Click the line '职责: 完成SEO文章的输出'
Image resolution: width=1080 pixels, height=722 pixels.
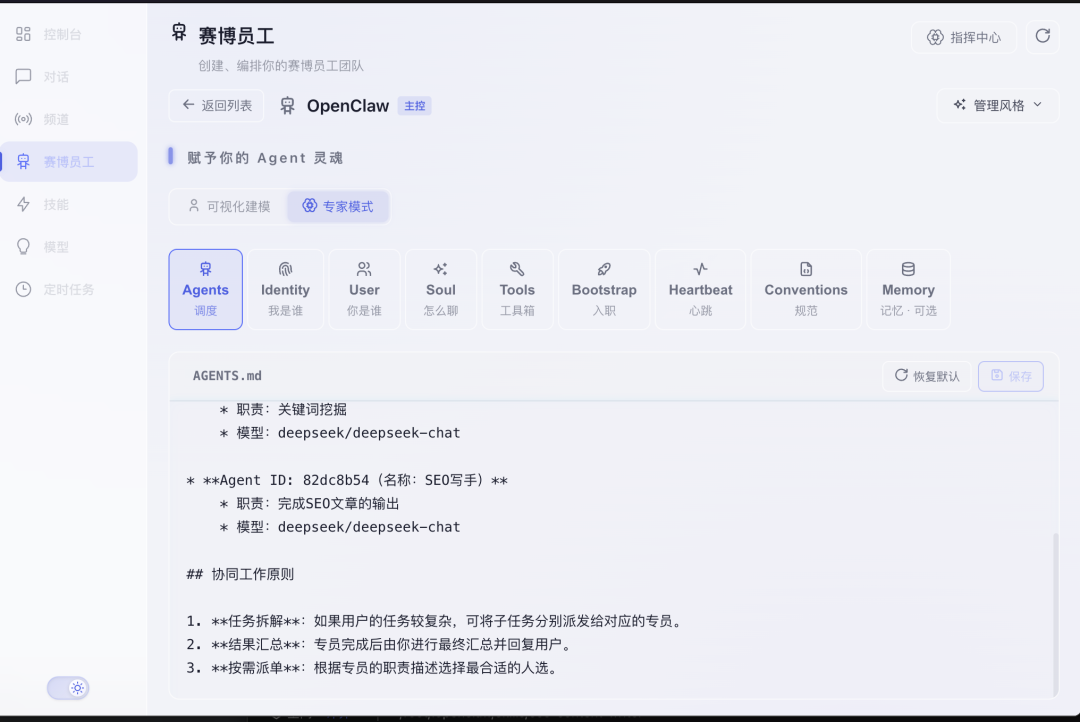coord(309,504)
